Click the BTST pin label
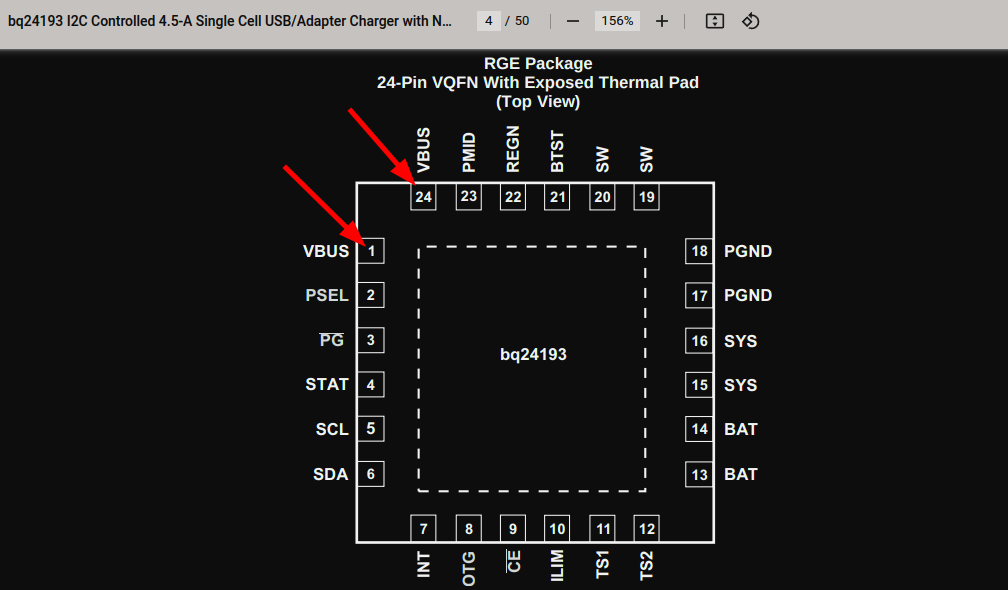Image resolution: width=1008 pixels, height=590 pixels. [557, 152]
